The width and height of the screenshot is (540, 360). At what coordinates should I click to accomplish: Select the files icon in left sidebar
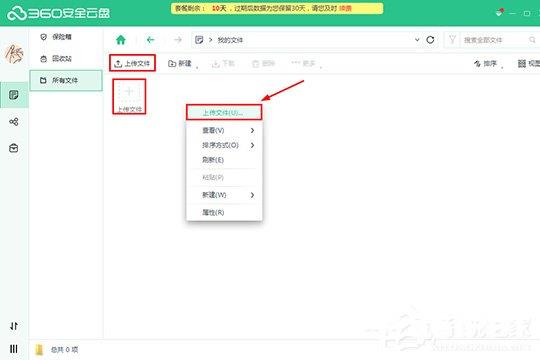tap(14, 95)
